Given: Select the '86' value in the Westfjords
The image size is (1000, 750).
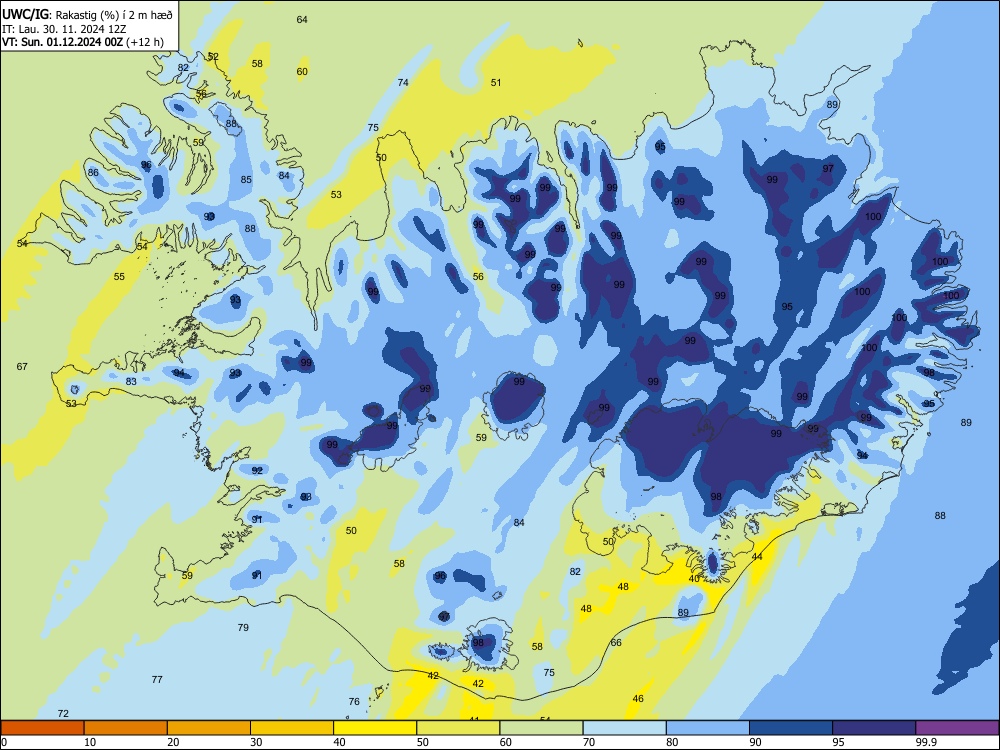Looking at the screenshot, I should pyautogui.click(x=93, y=173).
